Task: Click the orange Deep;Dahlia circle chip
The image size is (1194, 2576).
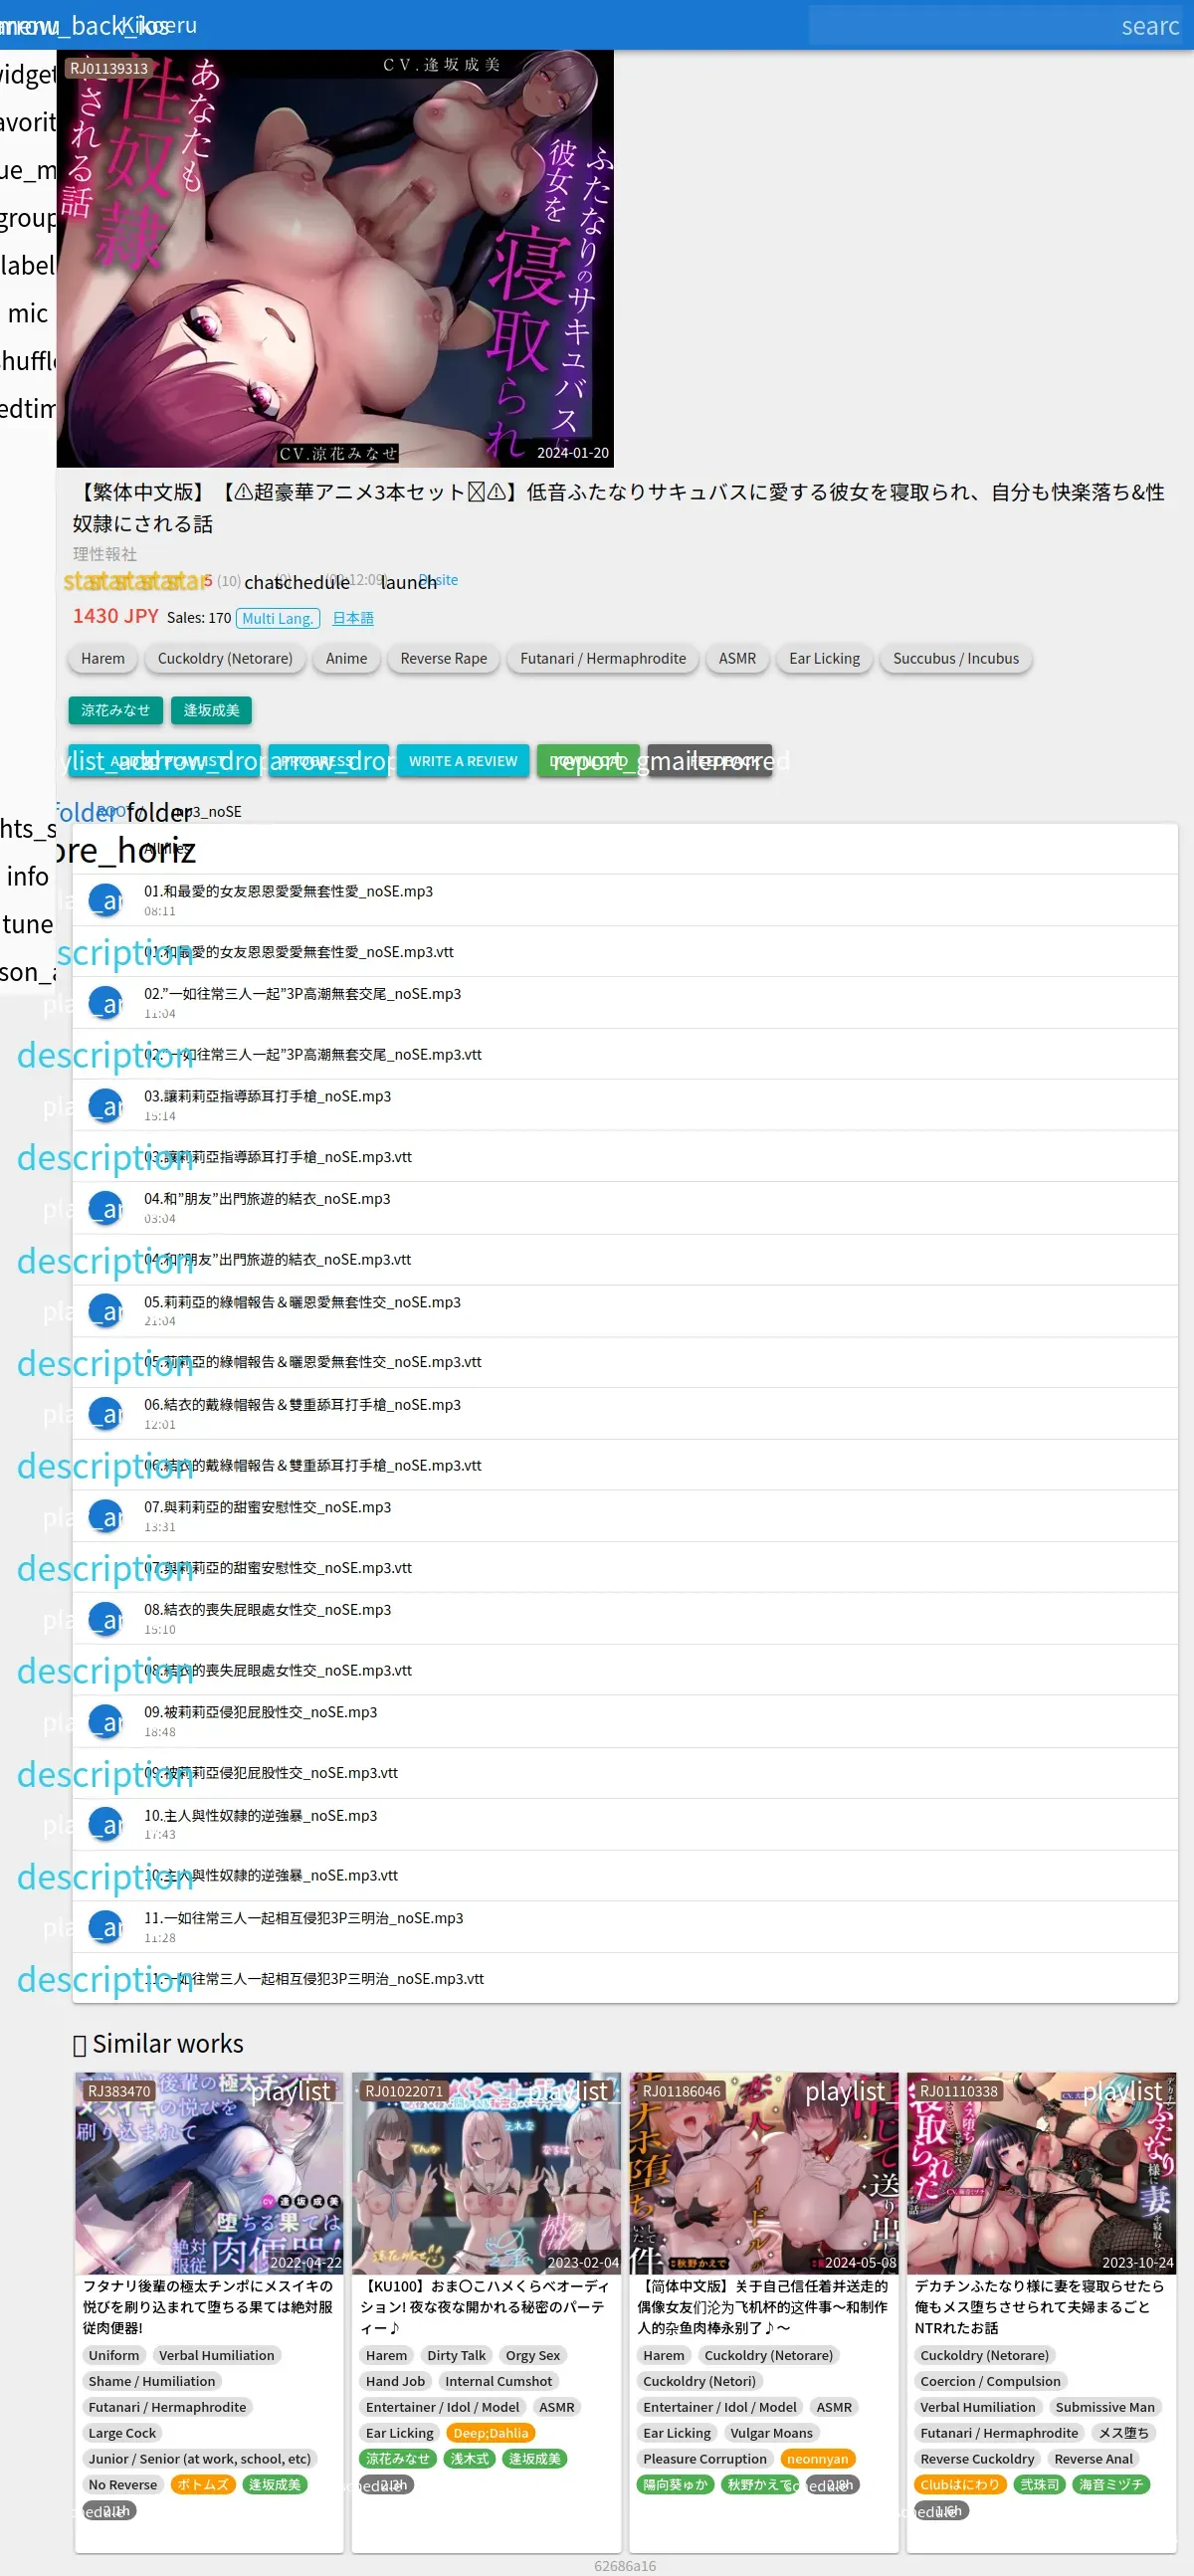Action: (490, 2433)
